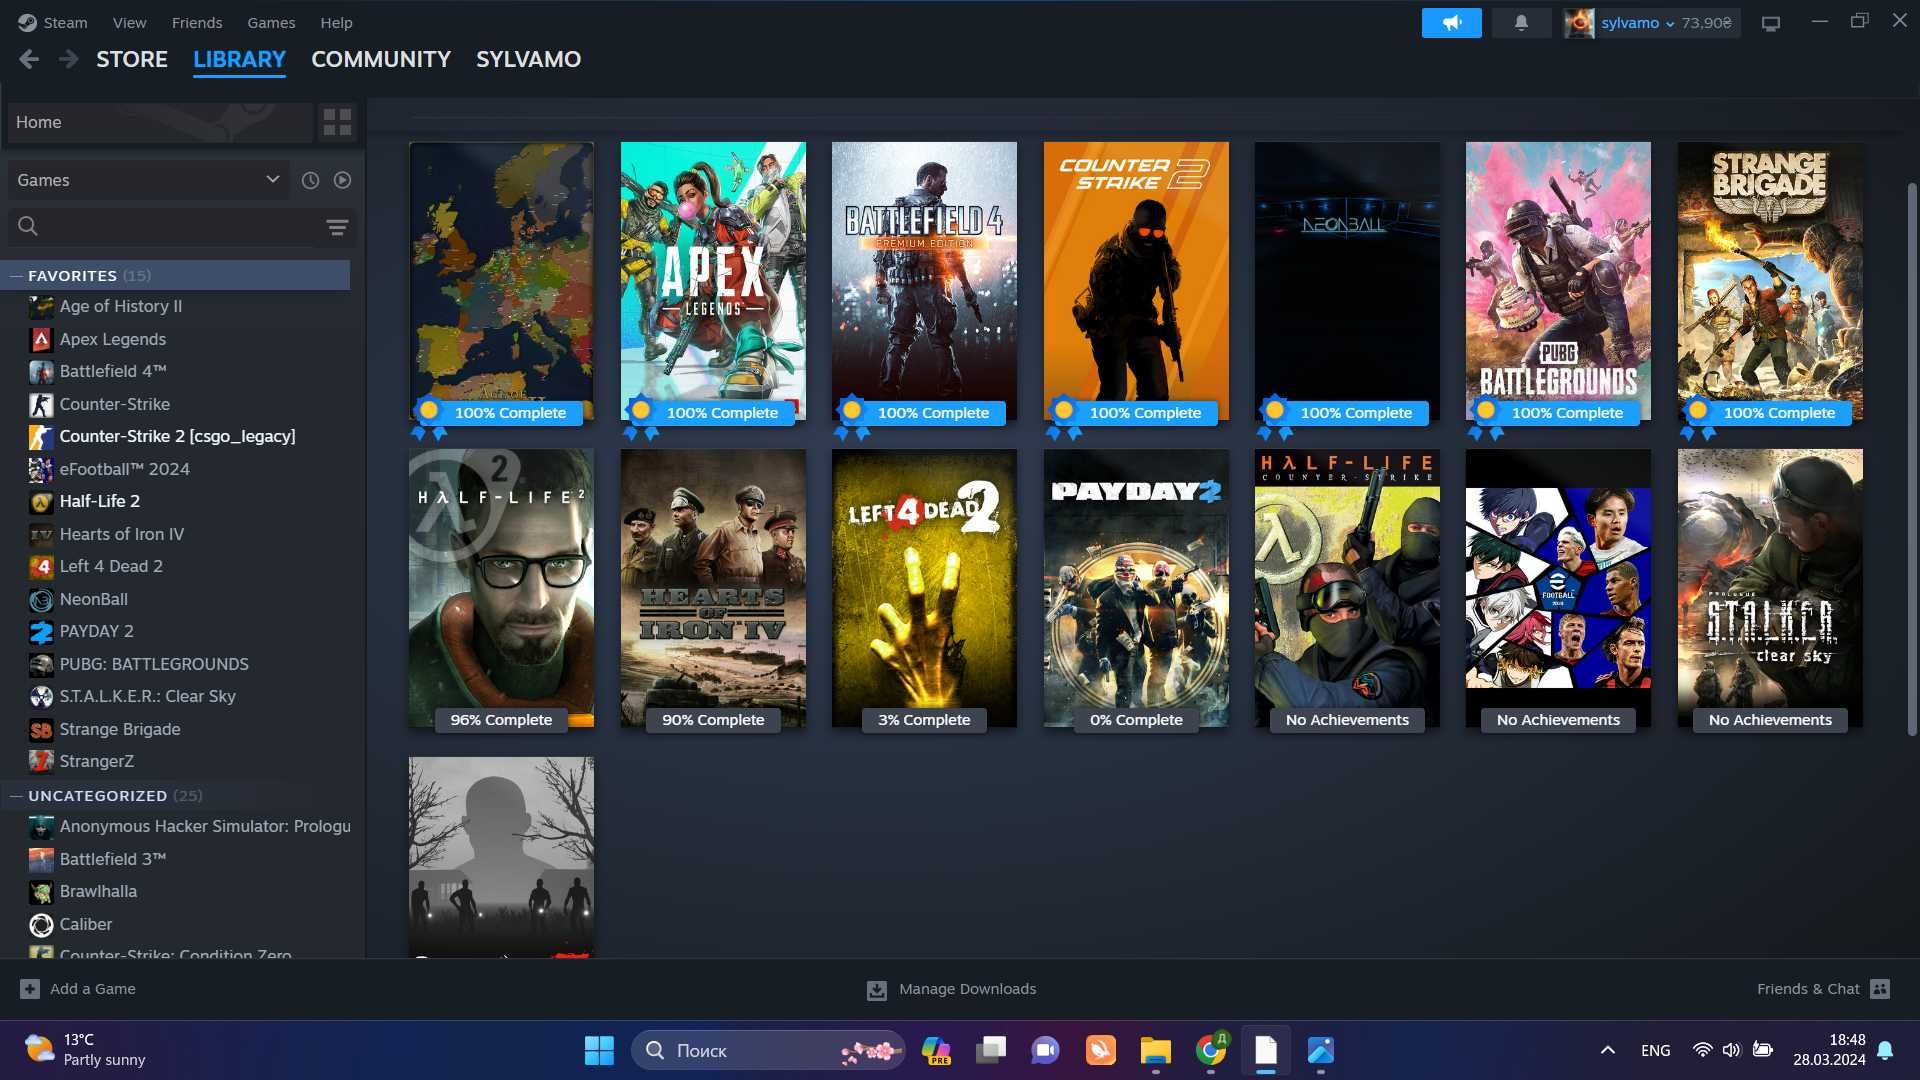
Task: Show hidden tray icons chevron
Action: 1607,1050
